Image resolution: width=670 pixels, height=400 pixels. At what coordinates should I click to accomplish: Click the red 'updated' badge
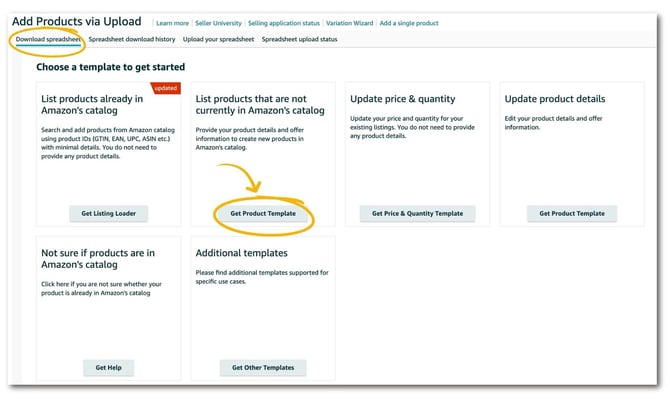[x=166, y=88]
